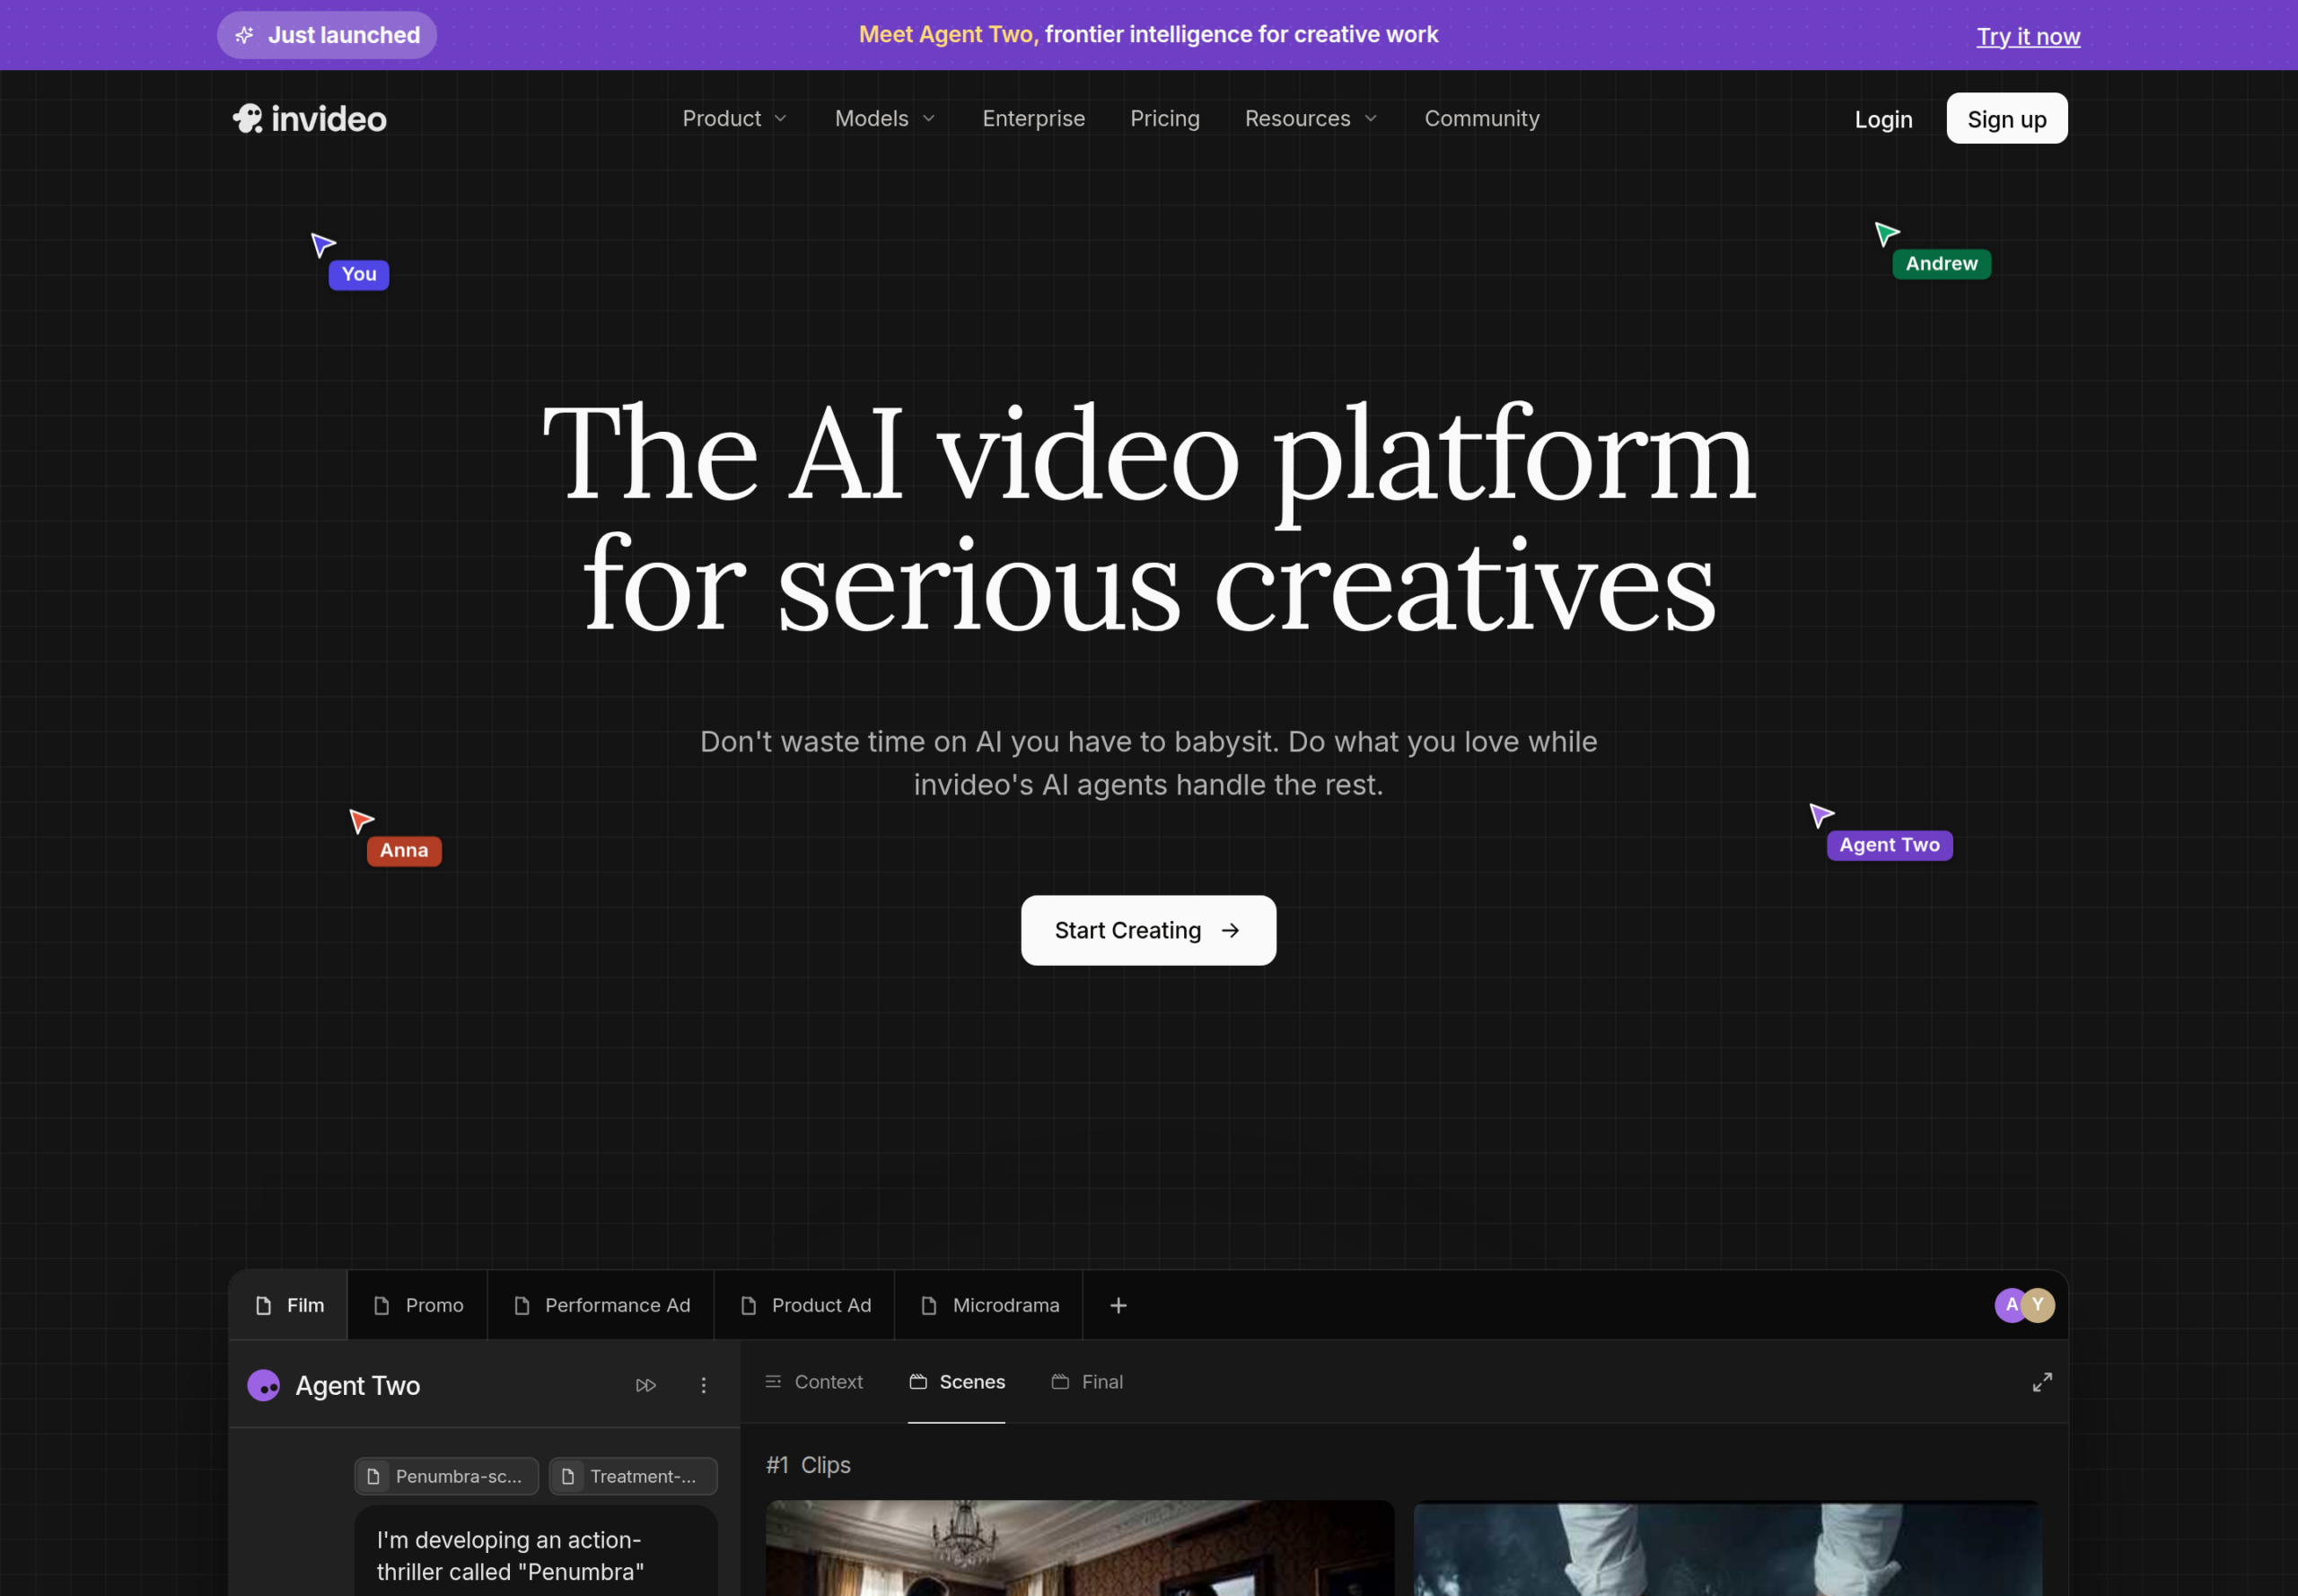Viewport: 2298px width, 1596px height.
Task: Expand the Product dropdown menu
Action: click(735, 118)
